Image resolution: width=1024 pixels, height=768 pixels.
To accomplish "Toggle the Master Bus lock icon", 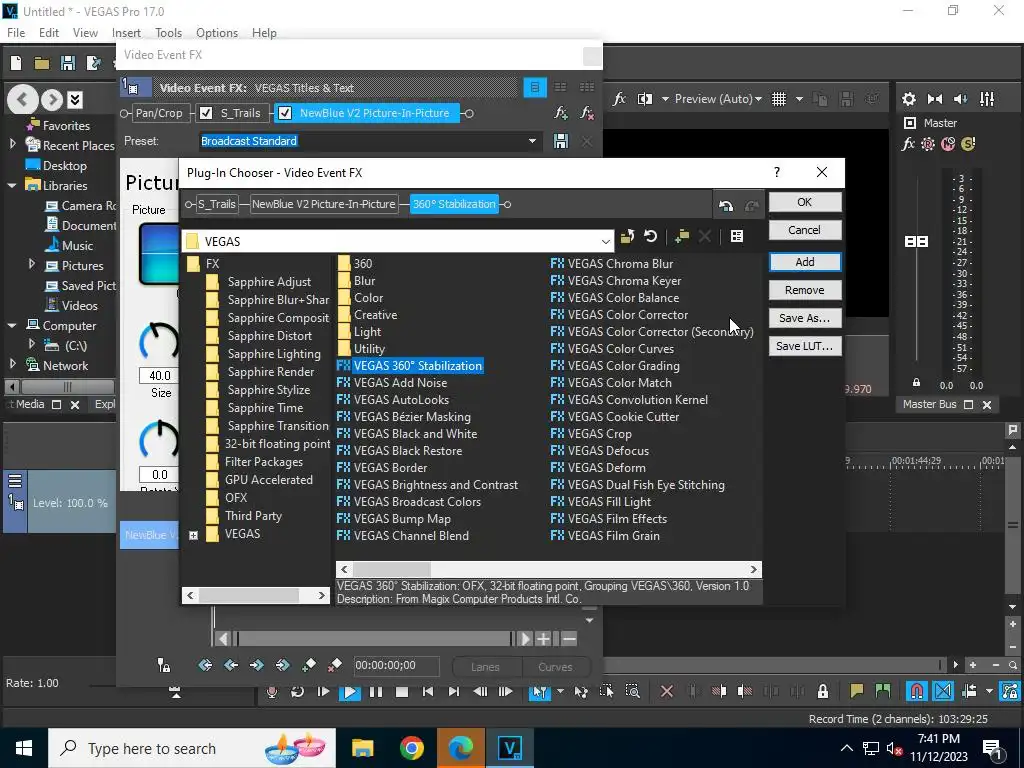I will tap(916, 383).
